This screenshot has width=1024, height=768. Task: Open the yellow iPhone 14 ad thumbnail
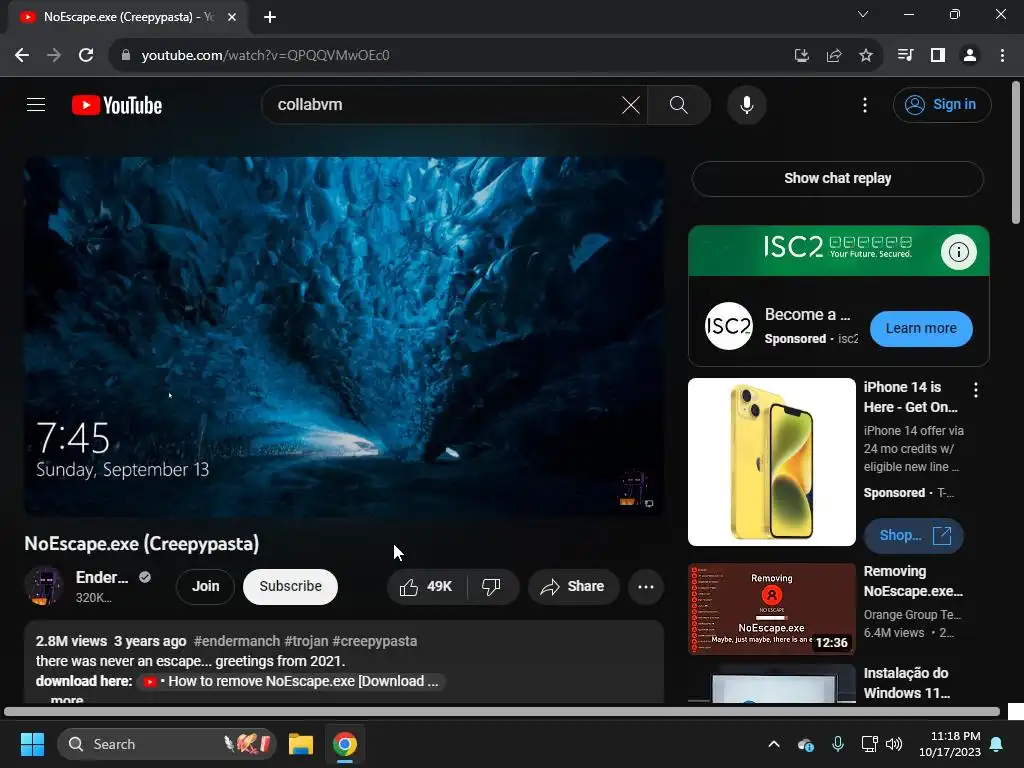(x=771, y=462)
